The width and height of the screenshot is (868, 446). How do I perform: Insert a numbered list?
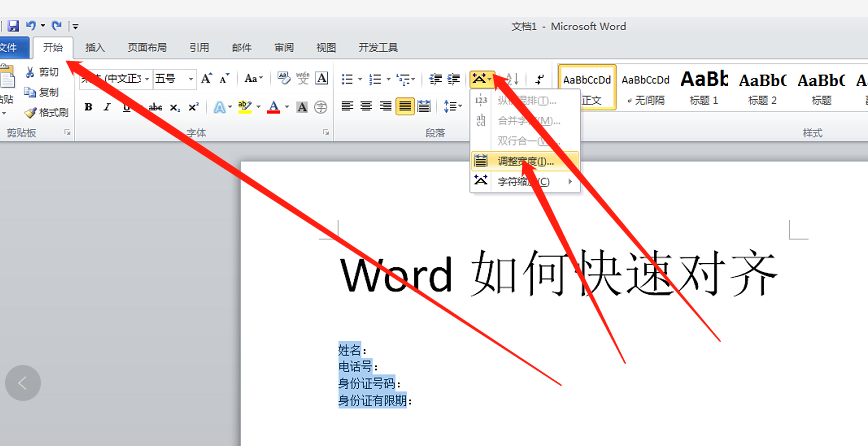pos(375,79)
